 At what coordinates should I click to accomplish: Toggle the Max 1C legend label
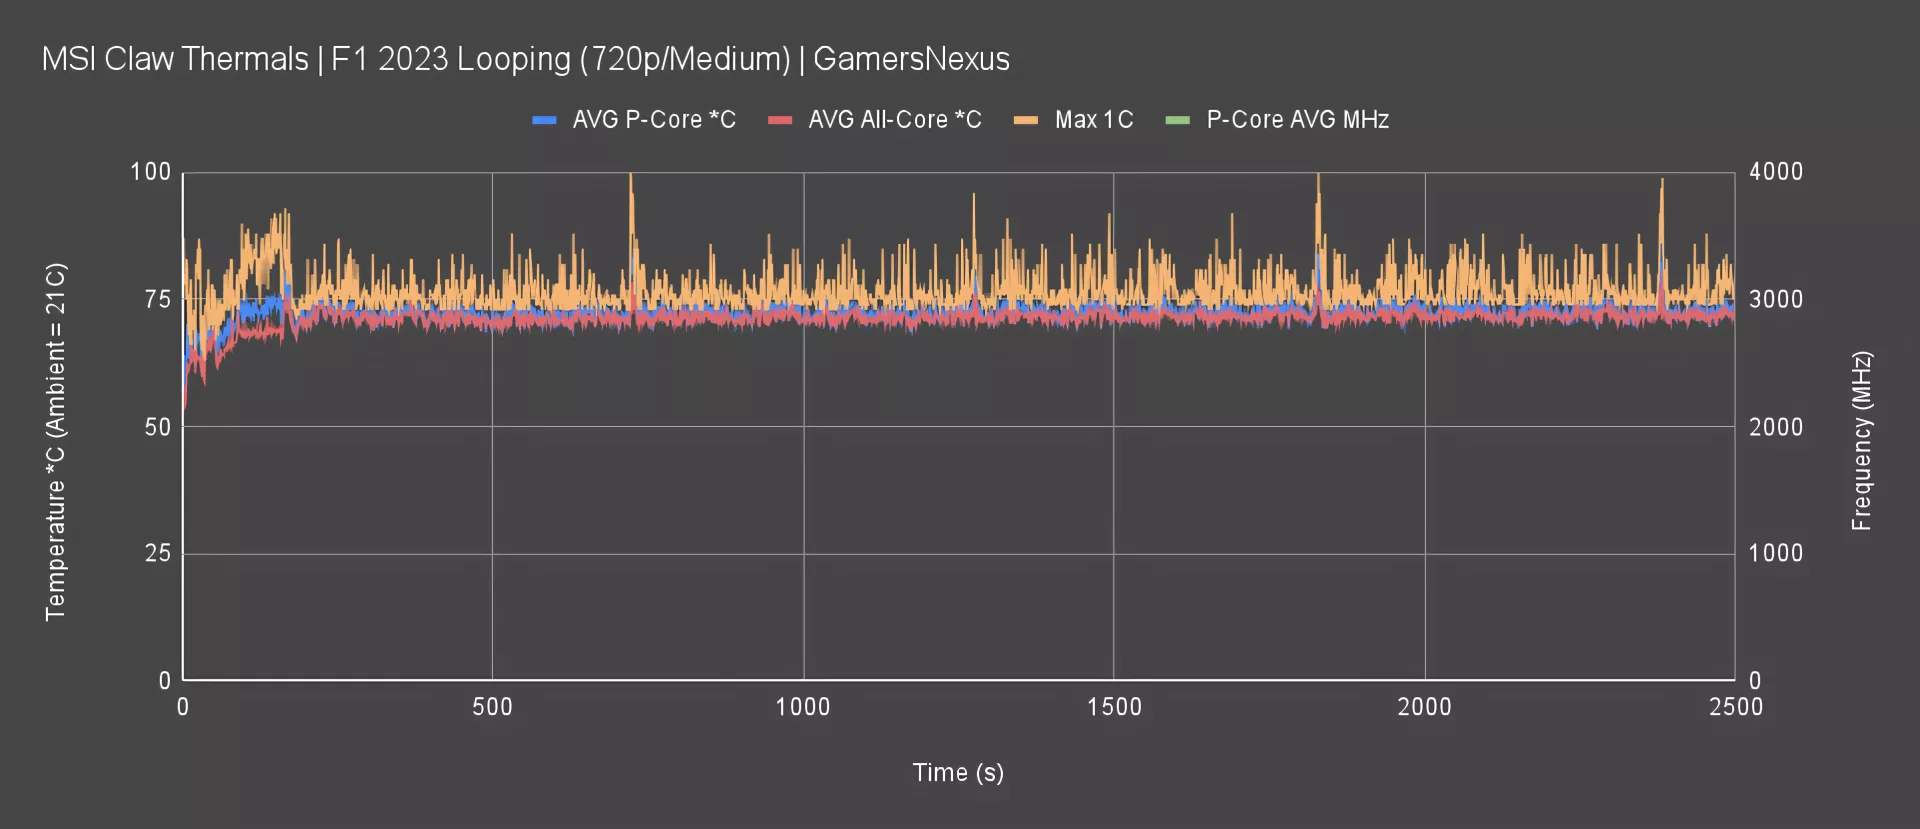(x=1094, y=120)
